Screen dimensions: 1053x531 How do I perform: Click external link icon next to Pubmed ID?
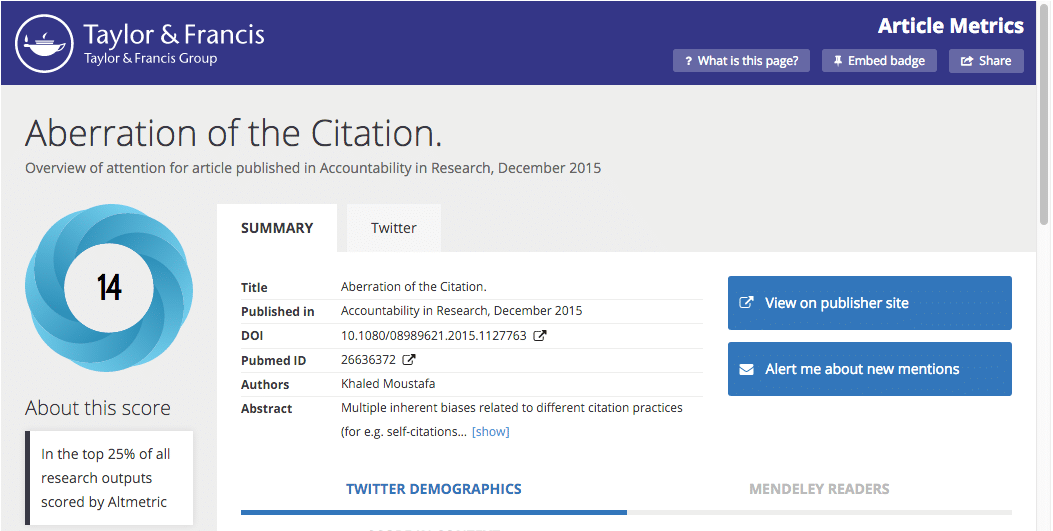[408, 360]
